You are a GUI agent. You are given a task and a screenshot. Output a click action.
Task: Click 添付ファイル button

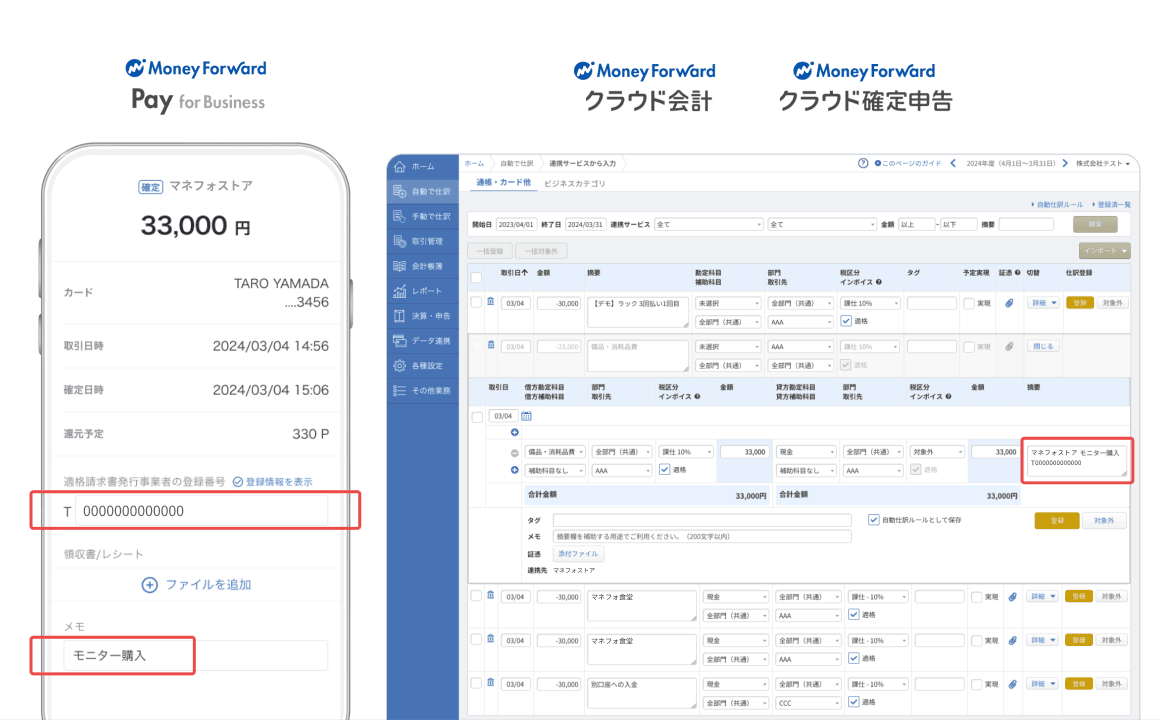[x=579, y=554]
